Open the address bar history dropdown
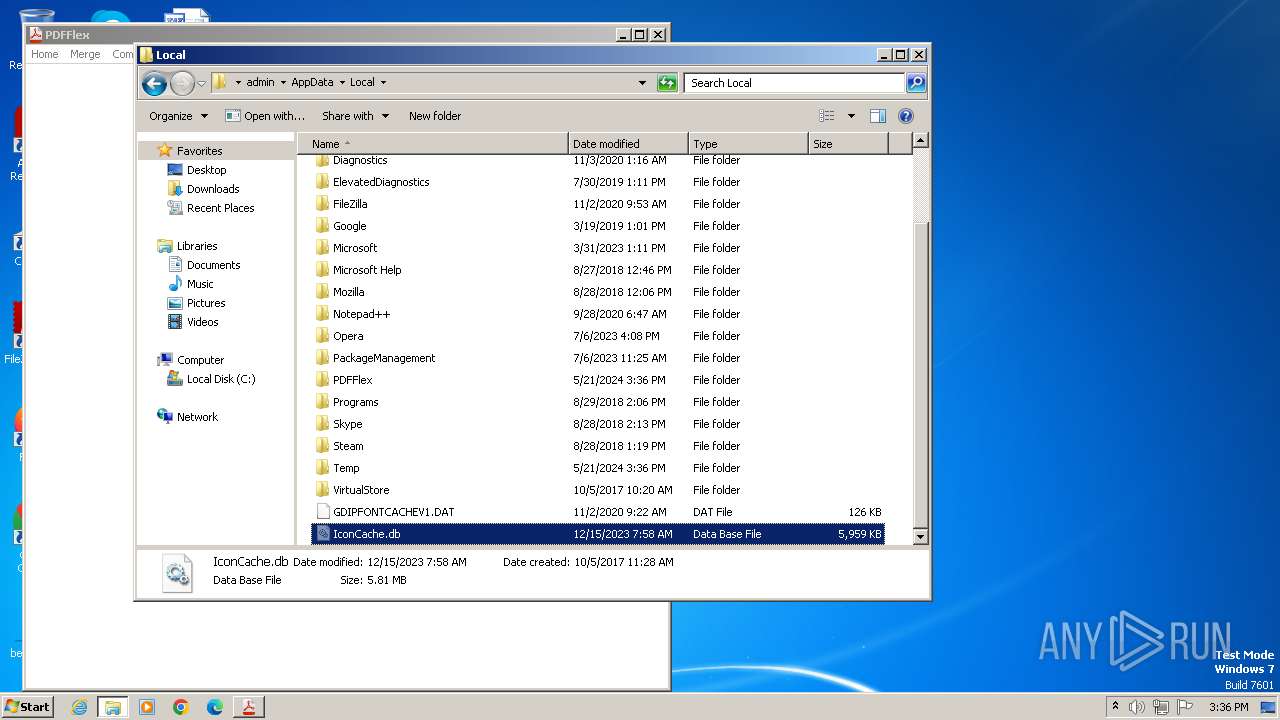This screenshot has height=720, width=1280. click(642, 83)
